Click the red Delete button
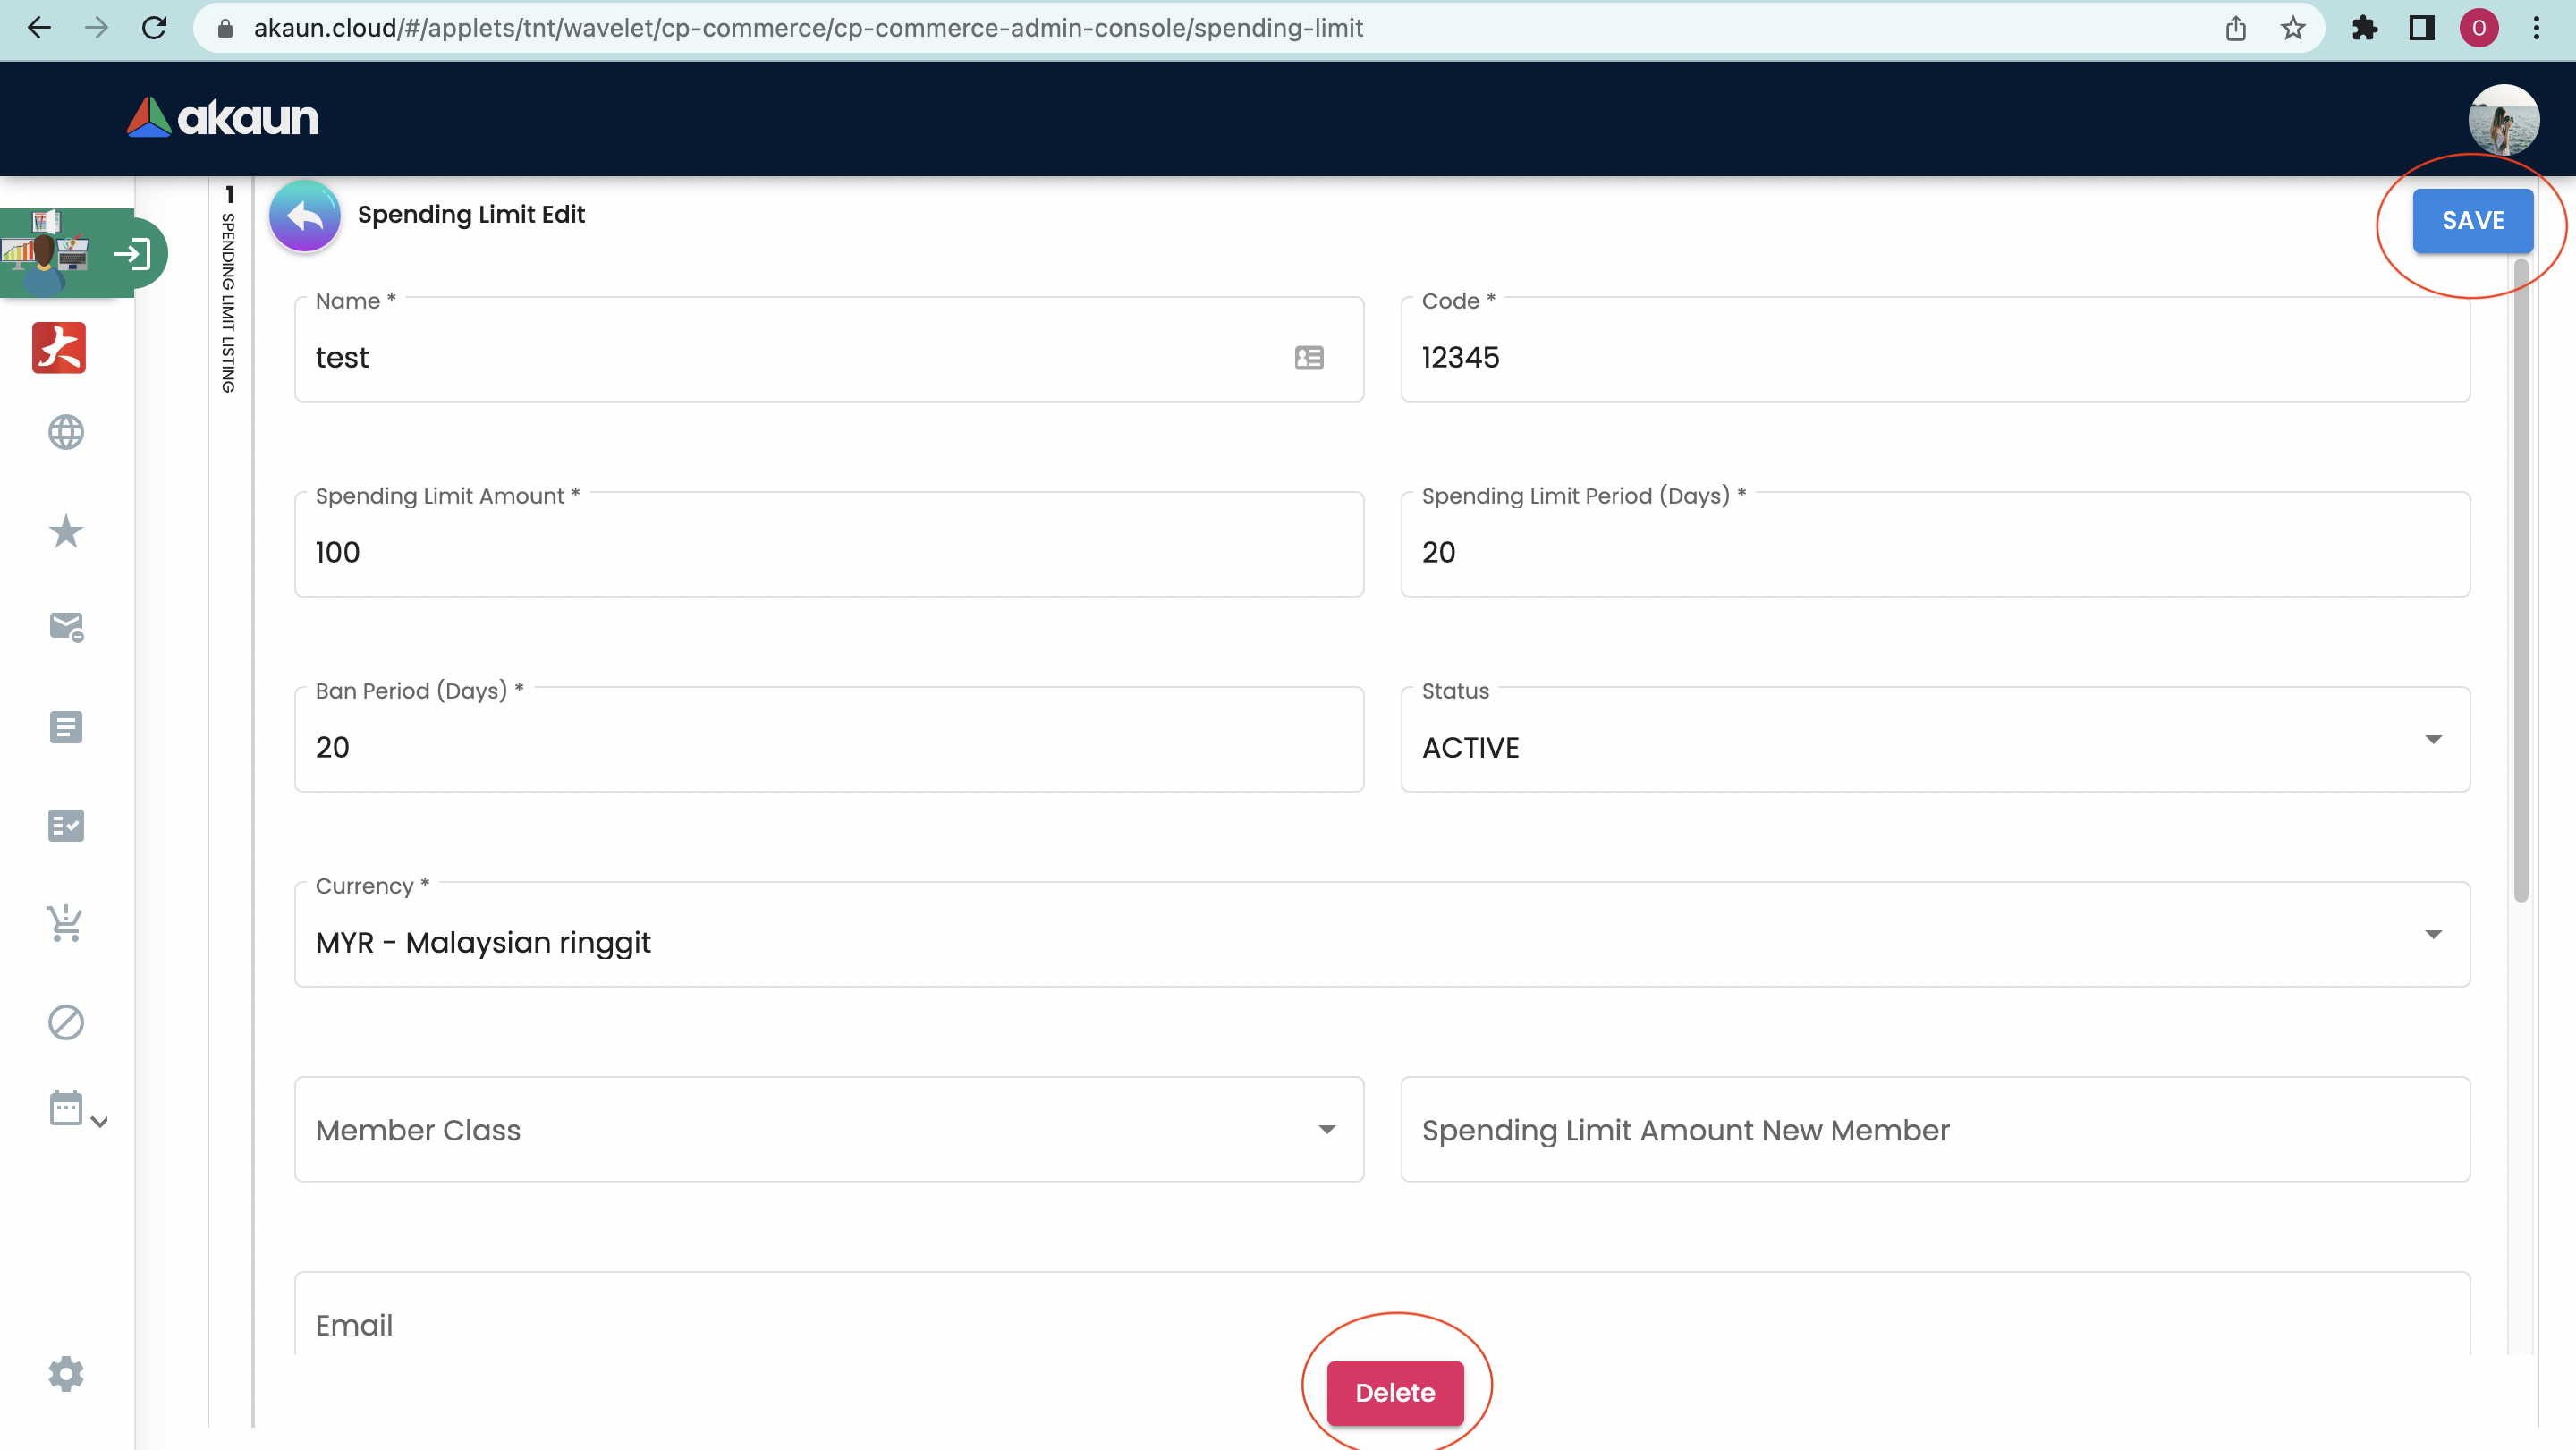2576x1450 pixels. pos(1394,1392)
